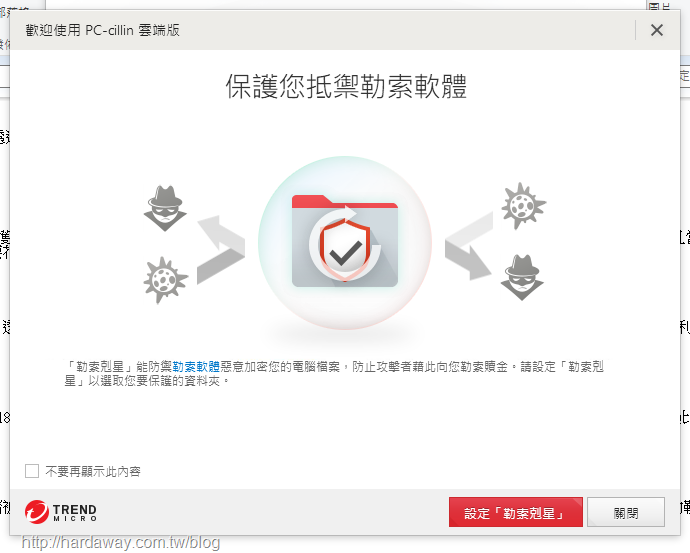This screenshot has height=553, width=690.
Task: Click the top-right virus icon
Action: coord(523,206)
